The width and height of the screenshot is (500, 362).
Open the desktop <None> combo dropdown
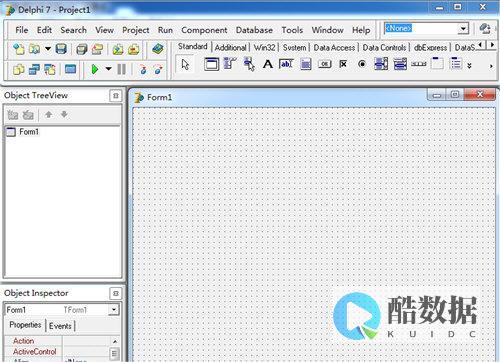pos(463,29)
